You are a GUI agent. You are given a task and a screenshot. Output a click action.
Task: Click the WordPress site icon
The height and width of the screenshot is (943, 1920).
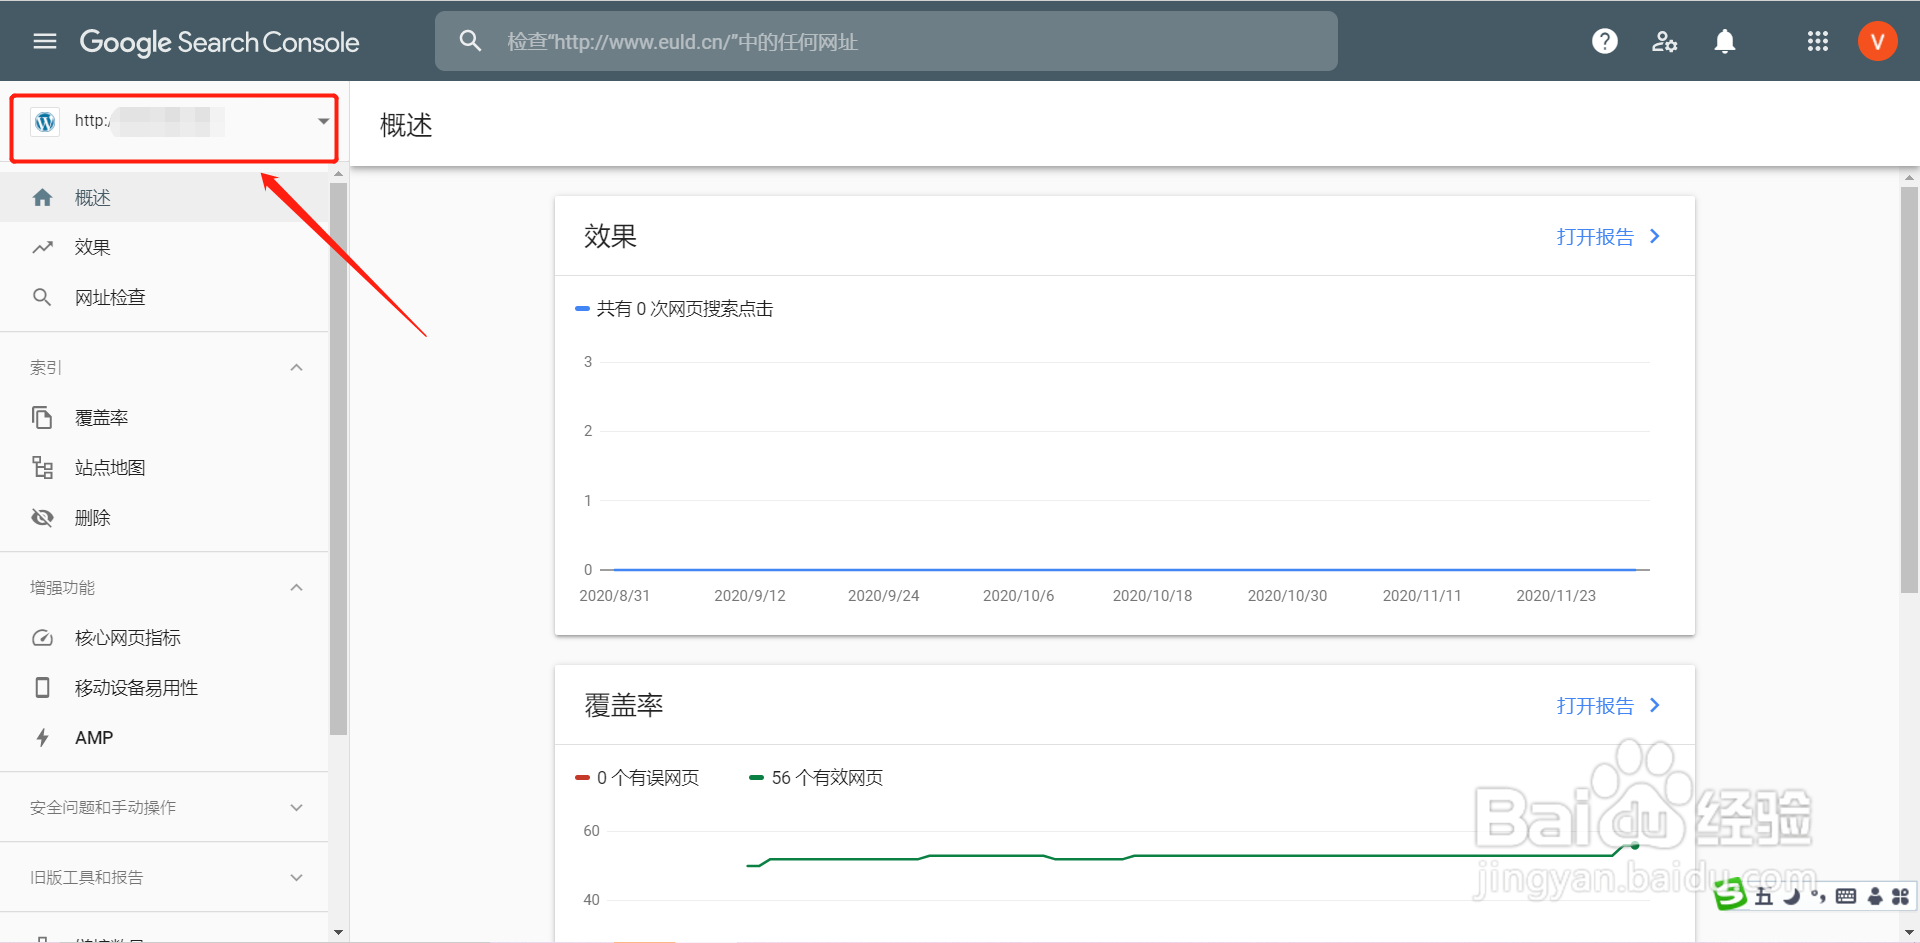(x=44, y=121)
